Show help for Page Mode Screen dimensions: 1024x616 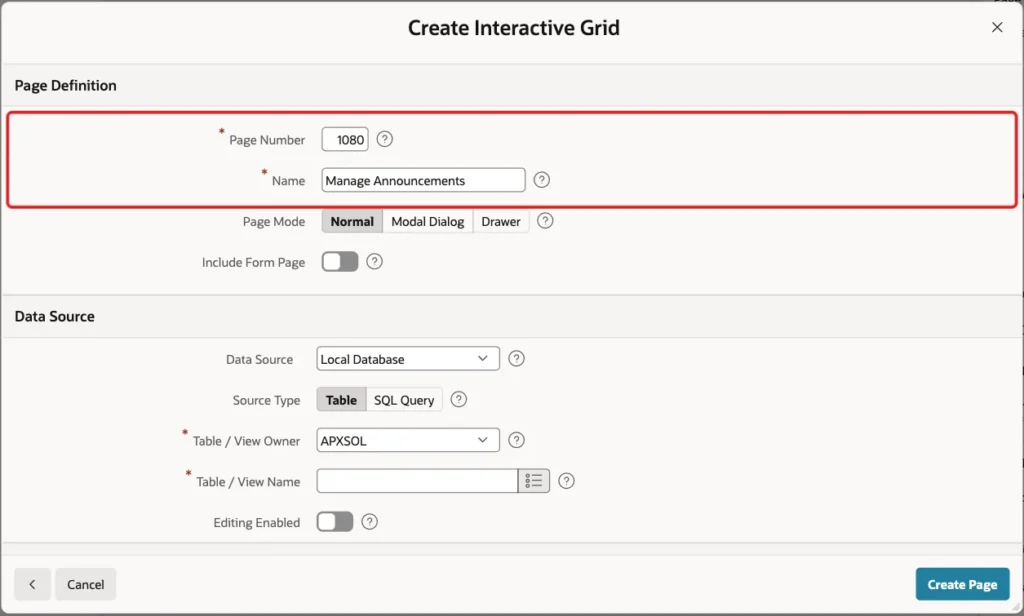(x=545, y=221)
